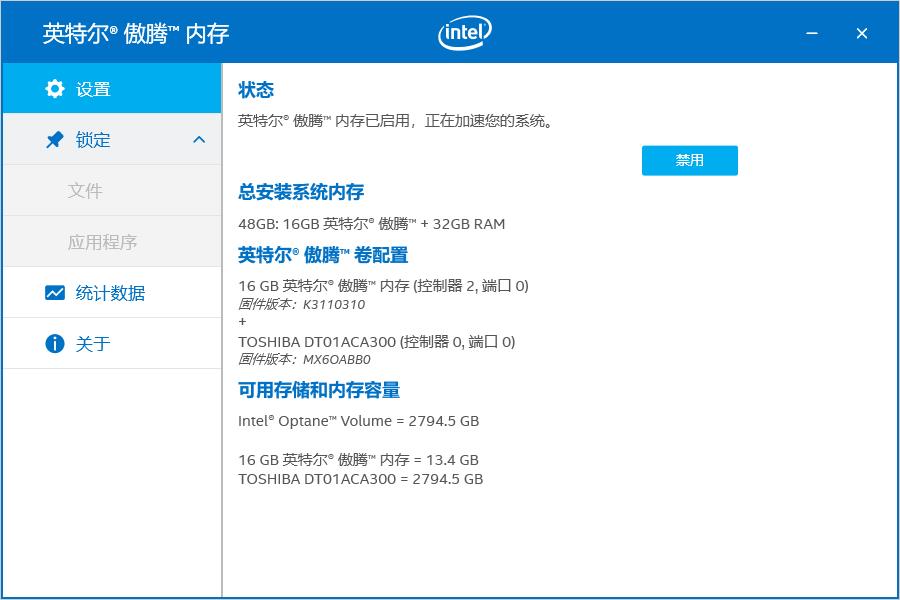The image size is (900, 600).
Task: Open the 文件 sub-item under 锁定
Action: click(85, 191)
